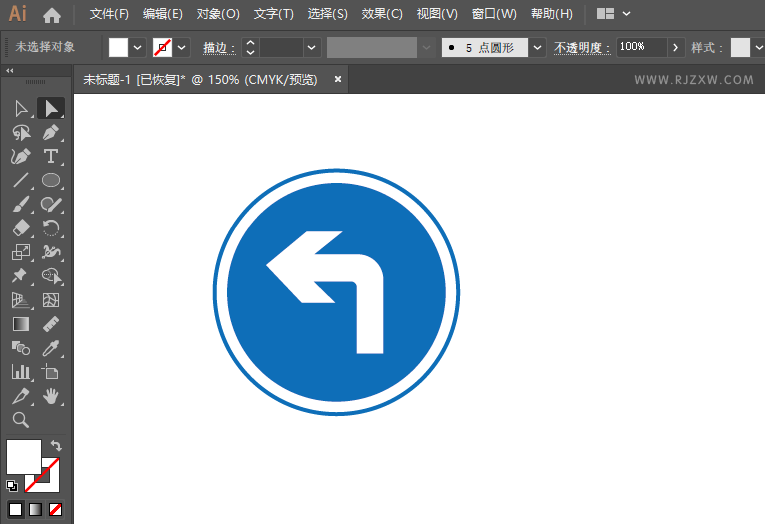Expand the fill color dropdown
Screen dimensions: 765x524
(x=138, y=48)
